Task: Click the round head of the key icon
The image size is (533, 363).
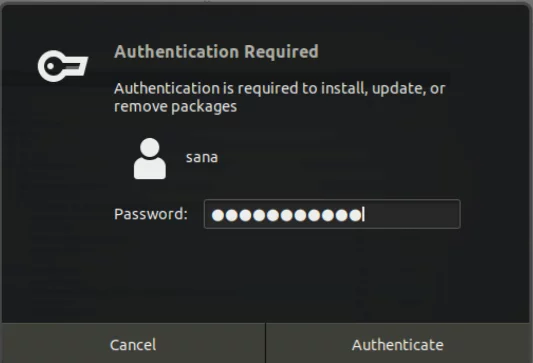Action: point(51,66)
